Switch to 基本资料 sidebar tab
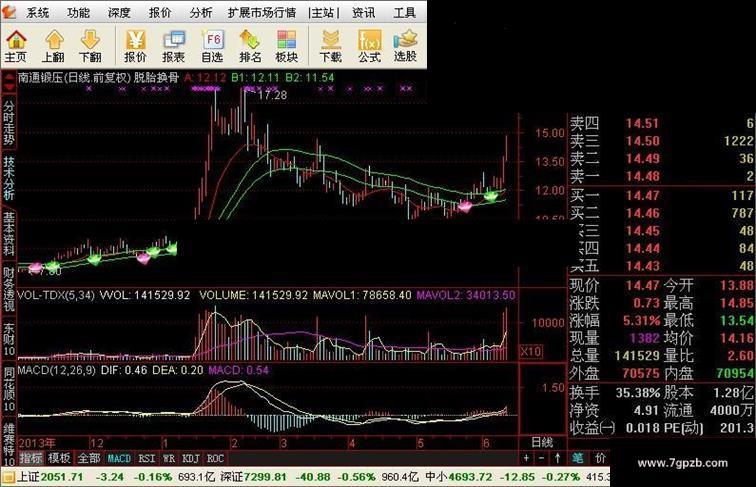Screen dimensions: 756x487 click(9, 233)
